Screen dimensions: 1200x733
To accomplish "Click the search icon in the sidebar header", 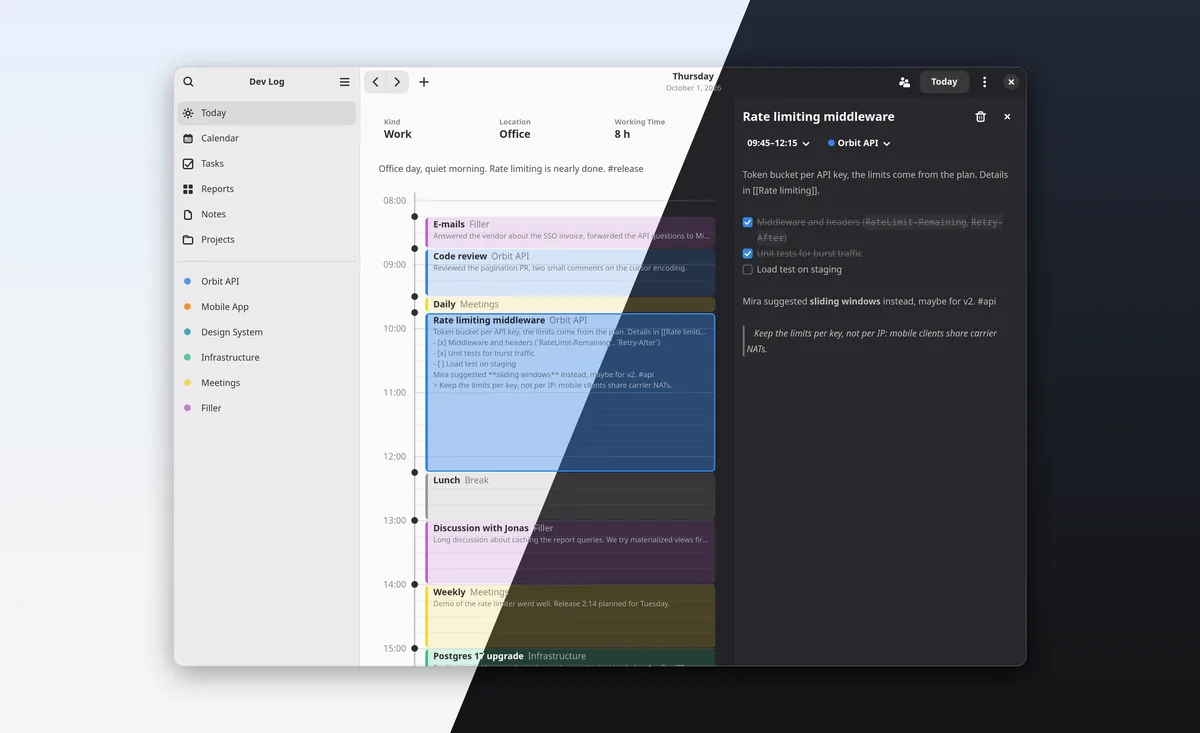I will 188,82.
